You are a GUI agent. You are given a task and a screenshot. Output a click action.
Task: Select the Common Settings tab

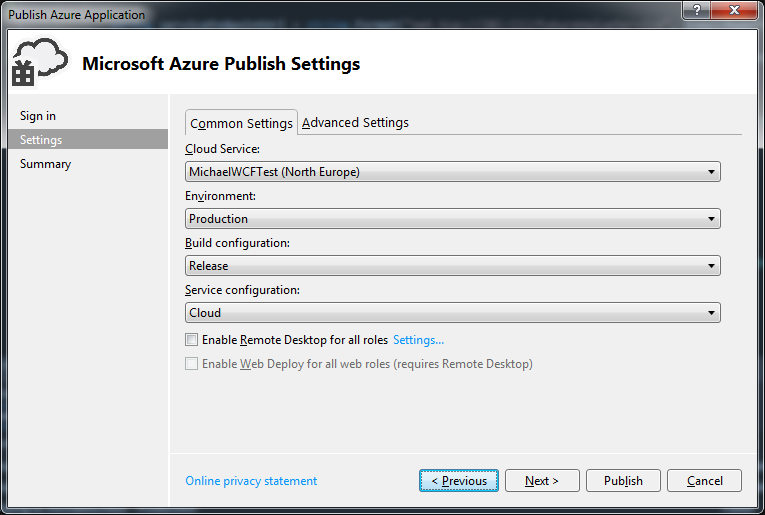point(241,123)
